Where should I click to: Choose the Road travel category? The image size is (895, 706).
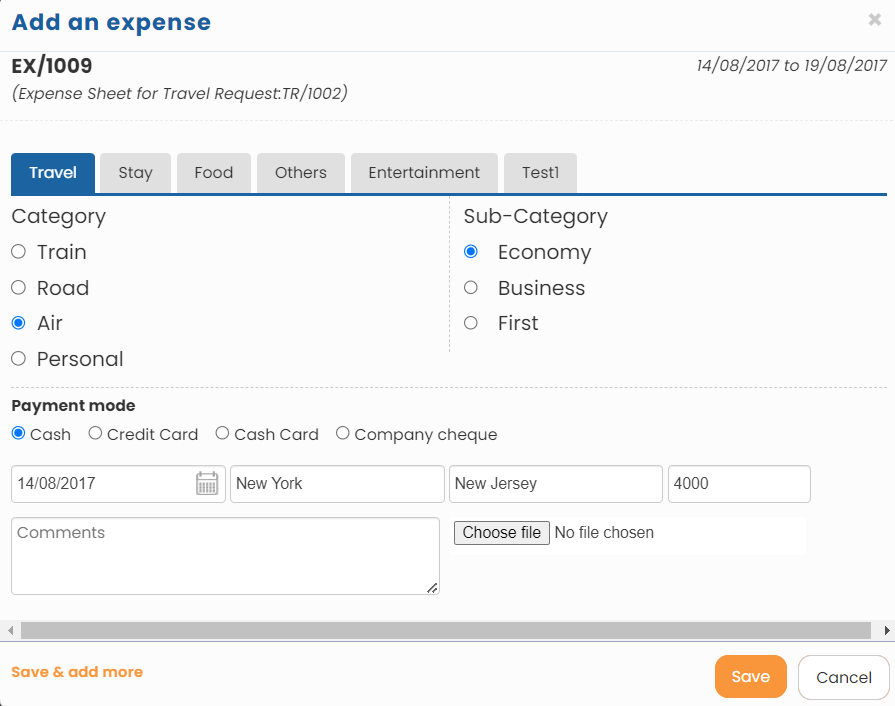(x=18, y=287)
